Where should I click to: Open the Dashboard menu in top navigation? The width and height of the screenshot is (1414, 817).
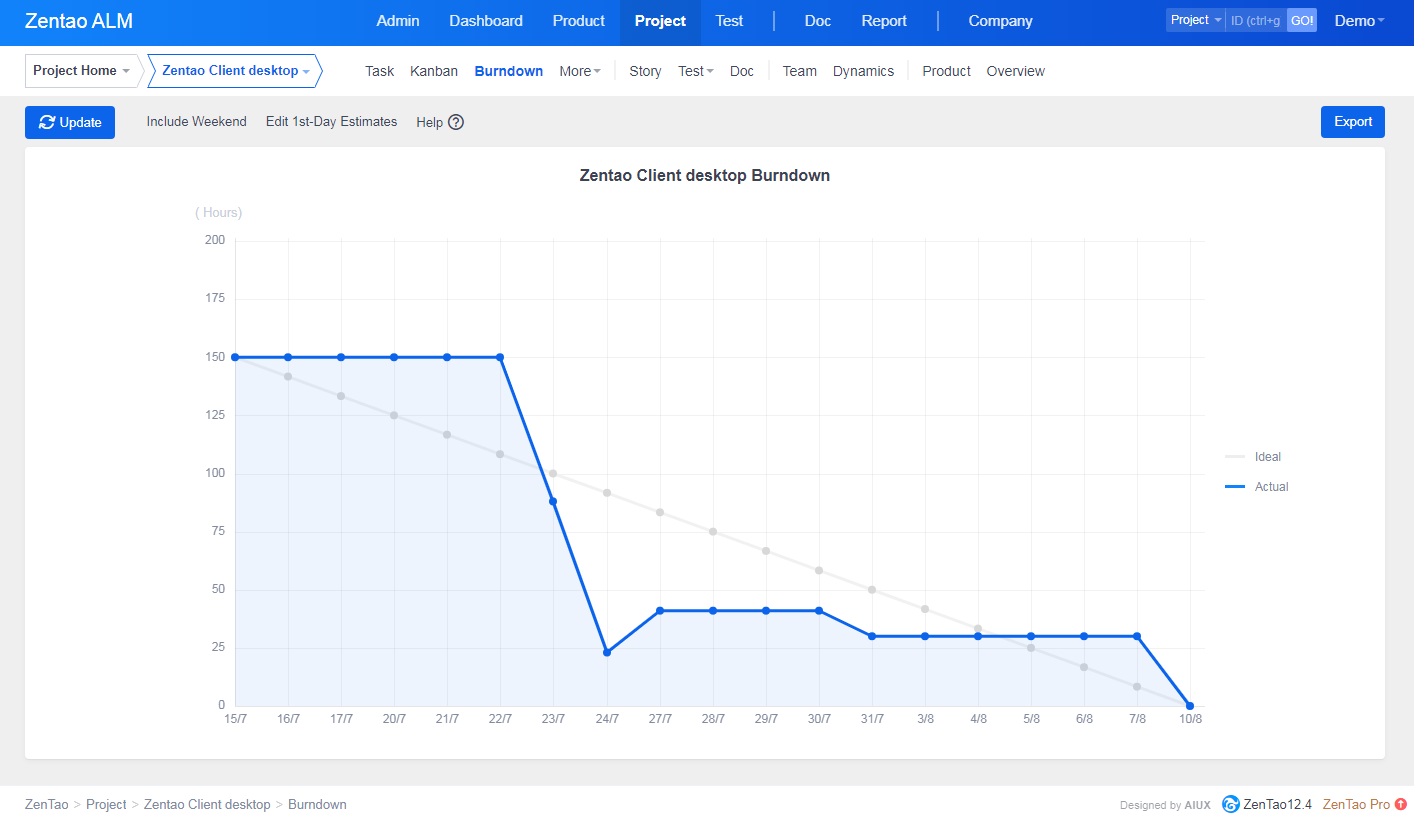coord(485,21)
